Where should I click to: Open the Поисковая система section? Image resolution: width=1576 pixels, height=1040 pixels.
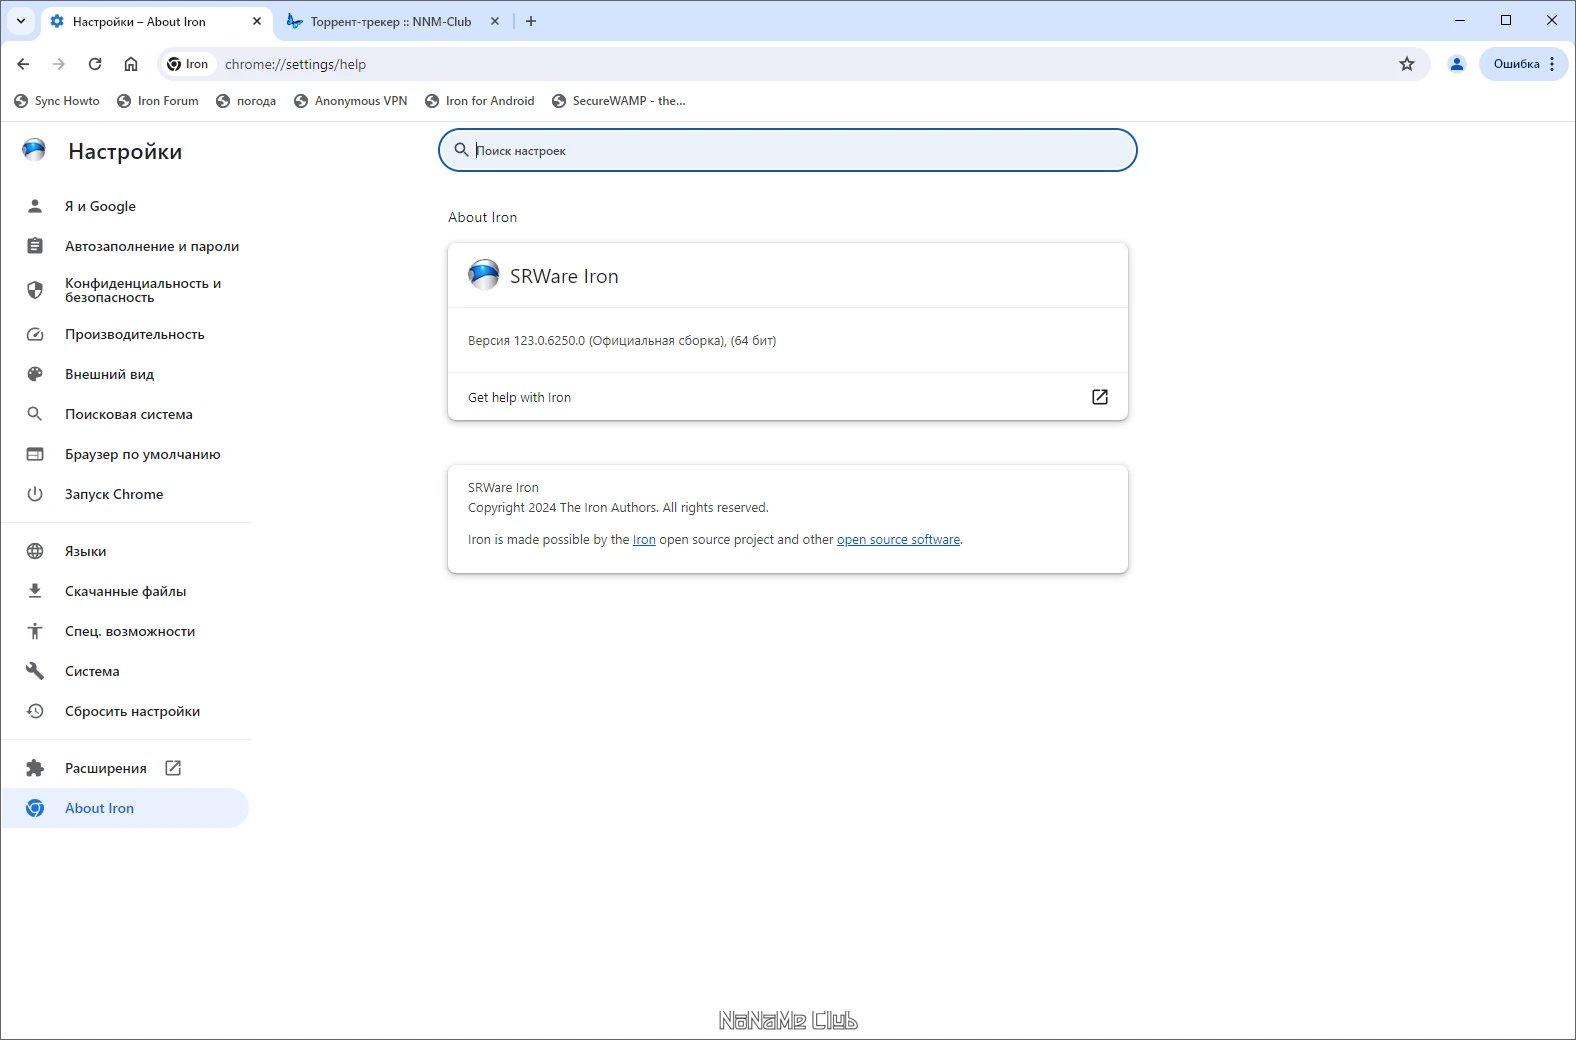point(125,414)
